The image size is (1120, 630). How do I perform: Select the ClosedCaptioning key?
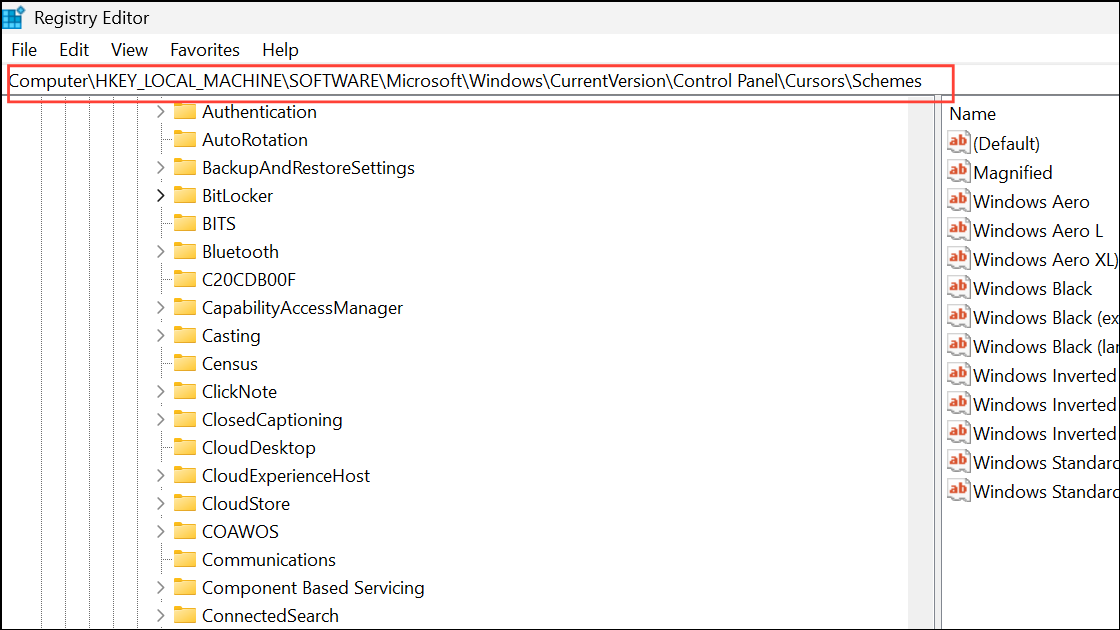pyautogui.click(x=272, y=420)
